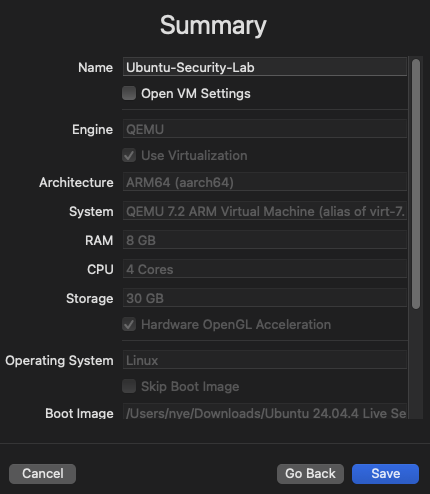Click the CPU field showing 4 Cores
The height and width of the screenshot is (494, 430).
coord(265,269)
